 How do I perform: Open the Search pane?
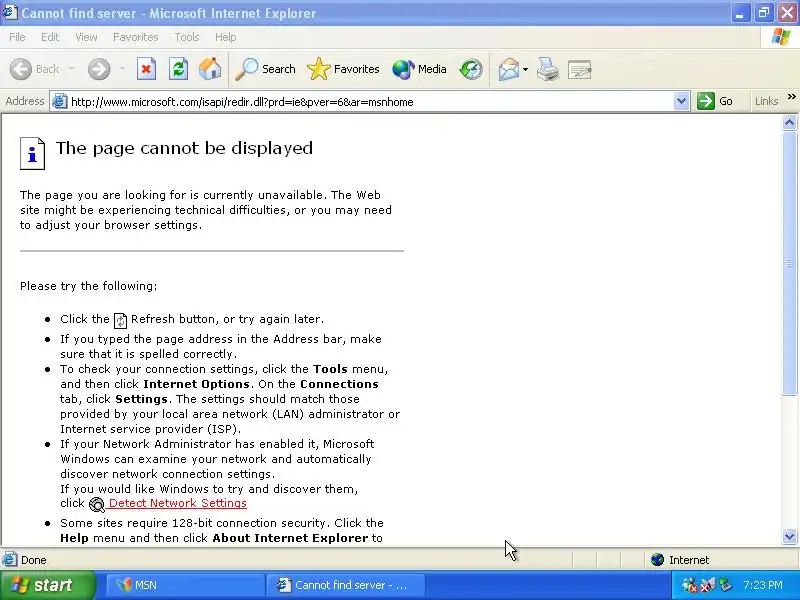point(265,69)
